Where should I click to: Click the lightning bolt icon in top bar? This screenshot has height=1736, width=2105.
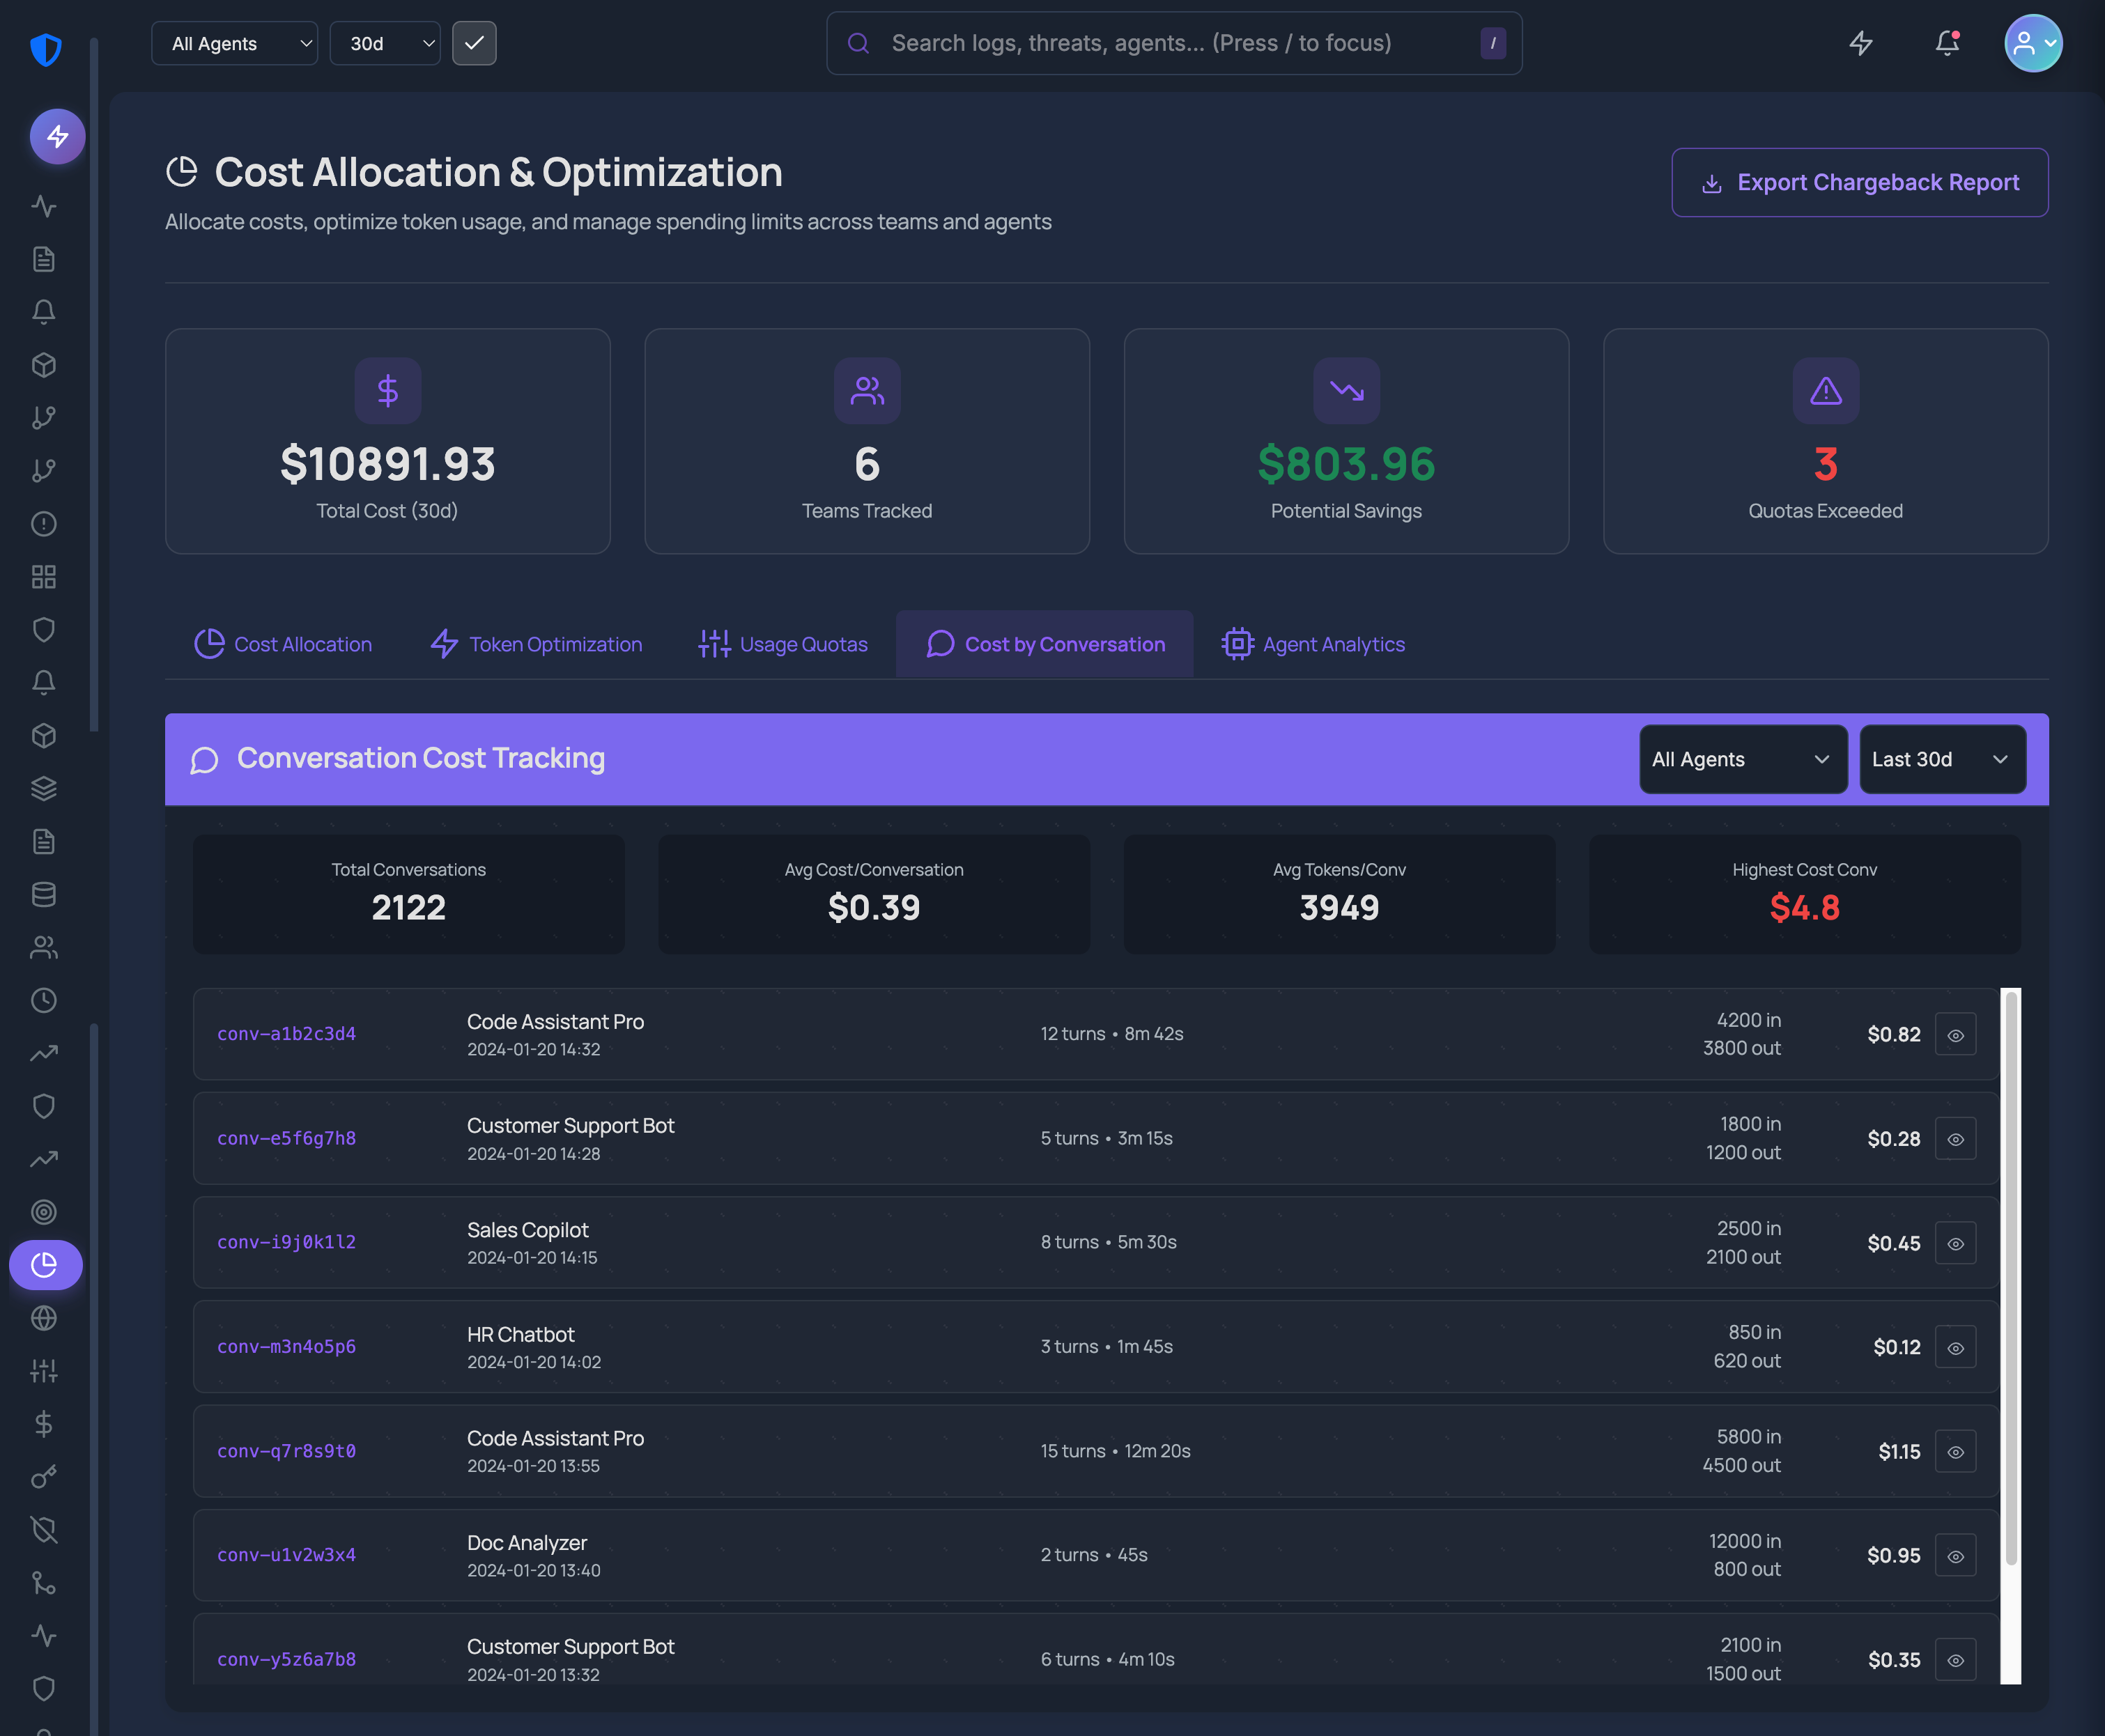point(1860,43)
